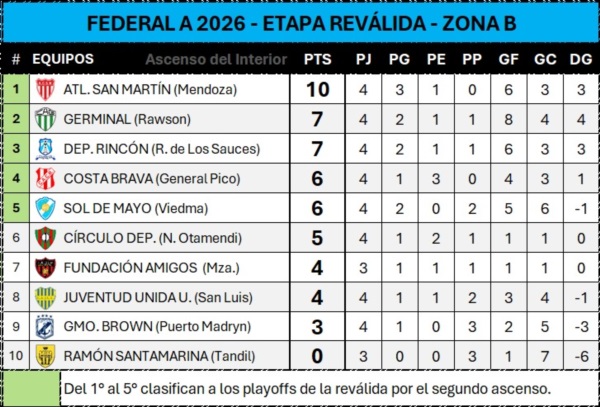Click the table title Federal A 2026 banner

300,23
